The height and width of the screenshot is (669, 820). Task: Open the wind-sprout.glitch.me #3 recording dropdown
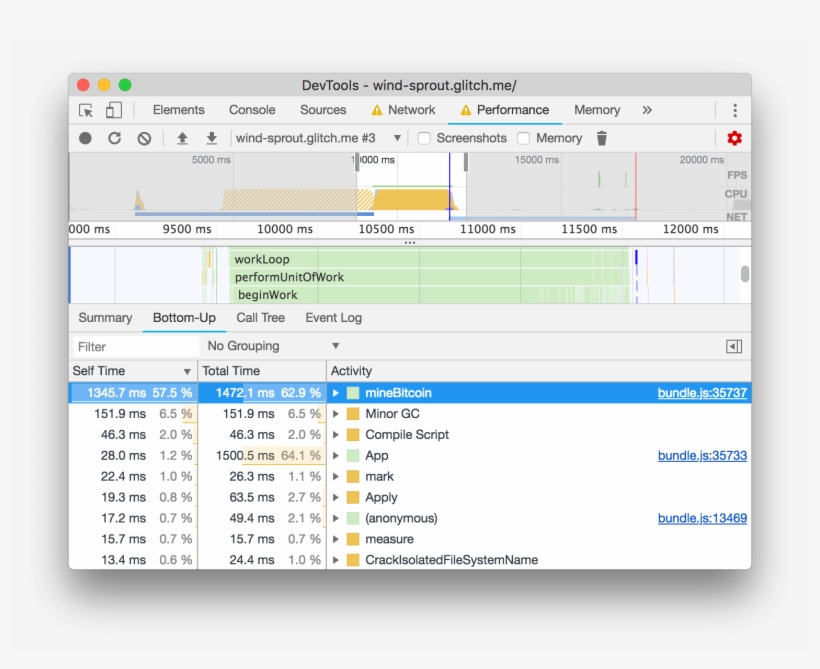(318, 138)
